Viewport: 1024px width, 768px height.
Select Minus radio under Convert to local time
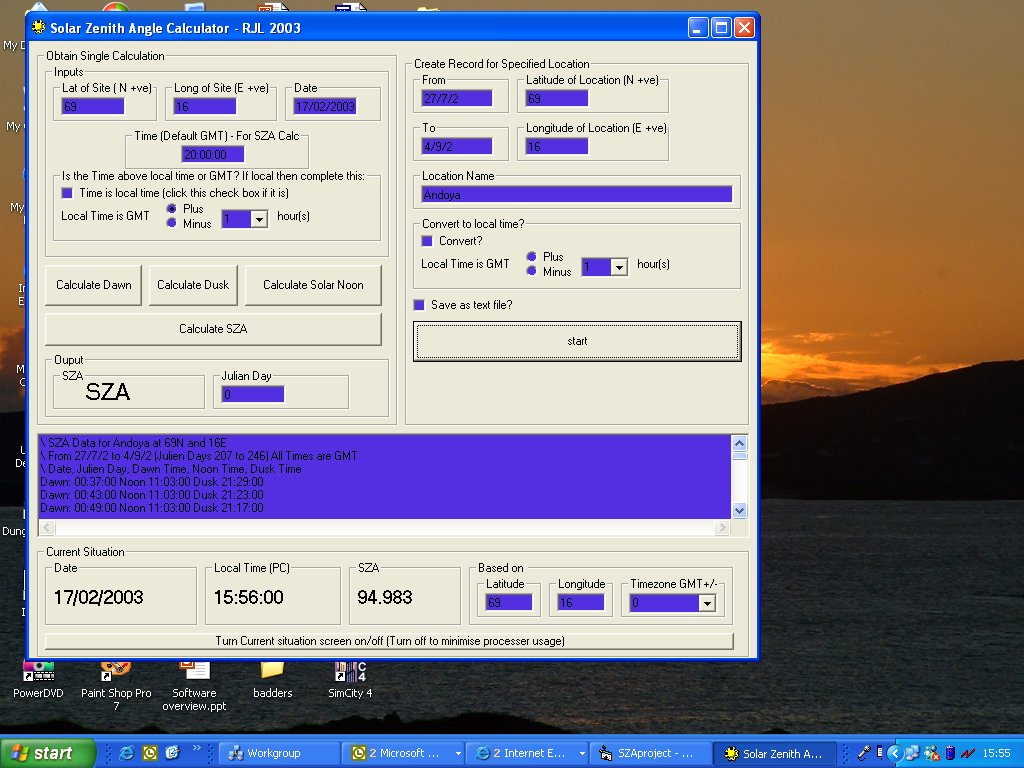tap(532, 271)
